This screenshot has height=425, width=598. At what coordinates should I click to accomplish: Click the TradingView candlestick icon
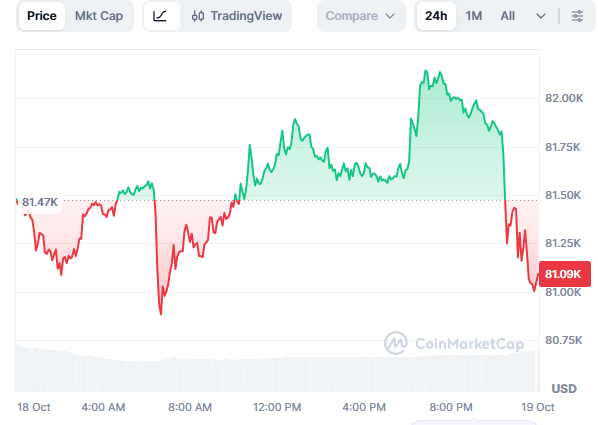[198, 16]
